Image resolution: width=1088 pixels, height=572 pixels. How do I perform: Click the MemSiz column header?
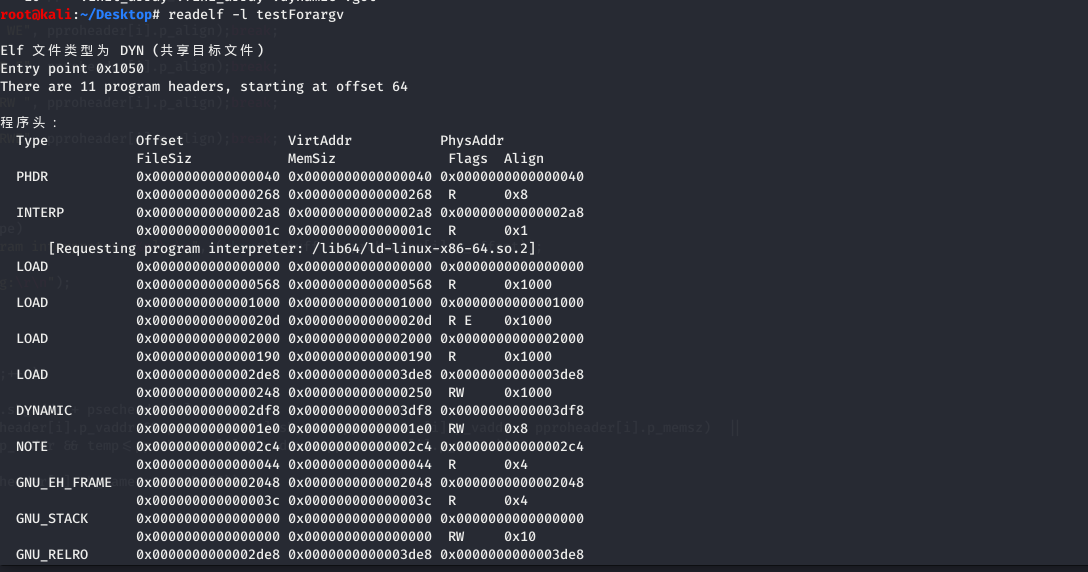pyautogui.click(x=312, y=159)
